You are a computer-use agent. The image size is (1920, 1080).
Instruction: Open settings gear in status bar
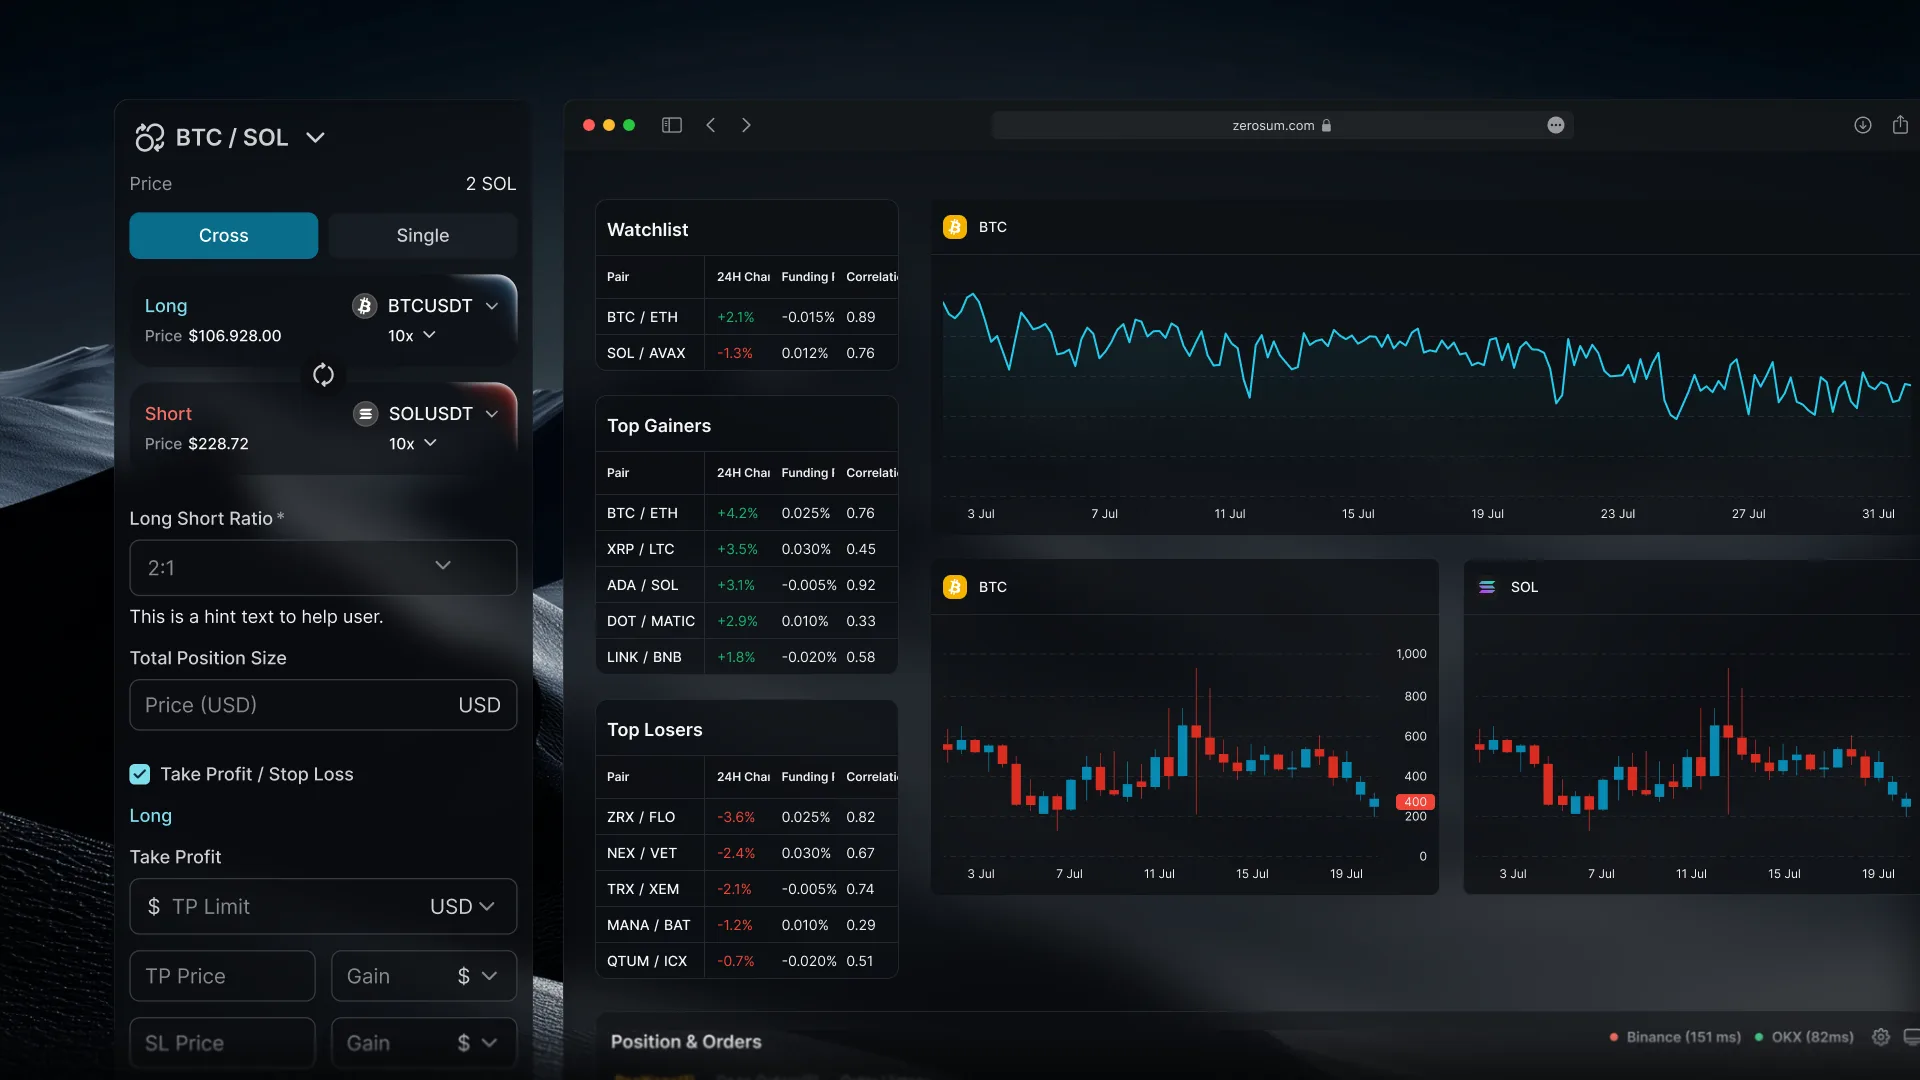[x=1881, y=1037]
